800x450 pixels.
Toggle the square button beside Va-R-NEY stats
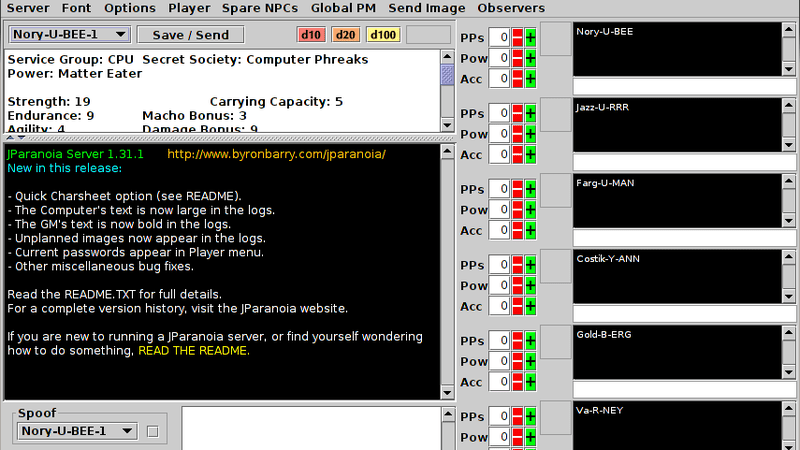pyautogui.click(x=556, y=417)
